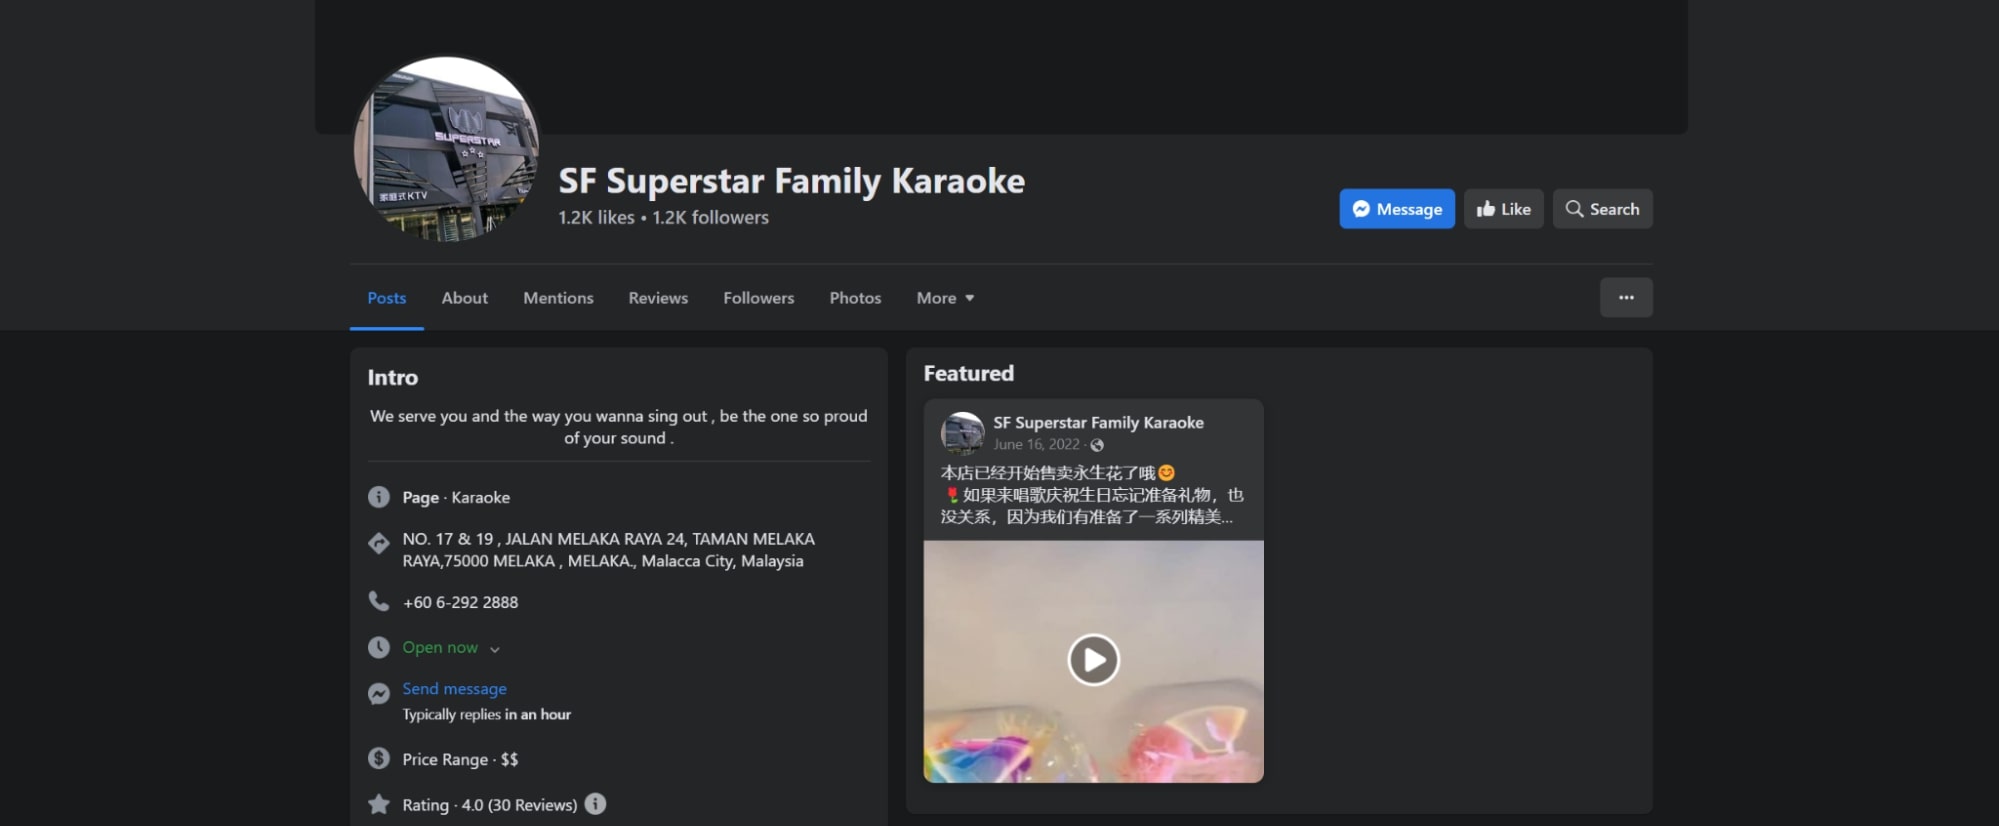Click the Message button

1397,209
